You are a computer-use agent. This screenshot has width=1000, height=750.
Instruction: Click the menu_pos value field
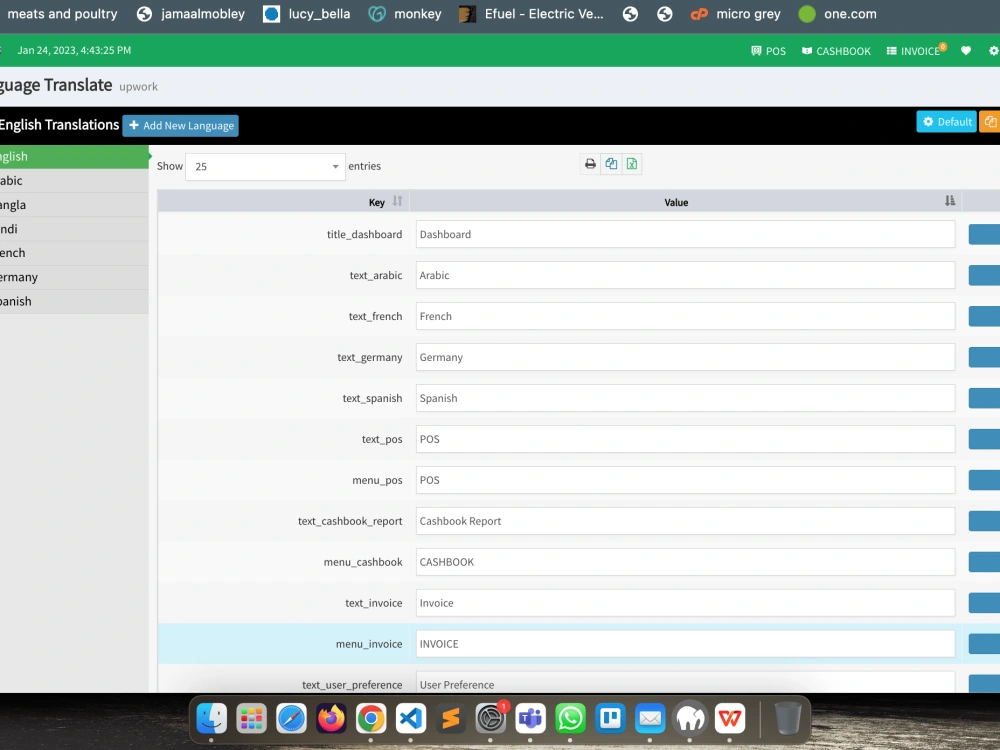click(x=685, y=480)
